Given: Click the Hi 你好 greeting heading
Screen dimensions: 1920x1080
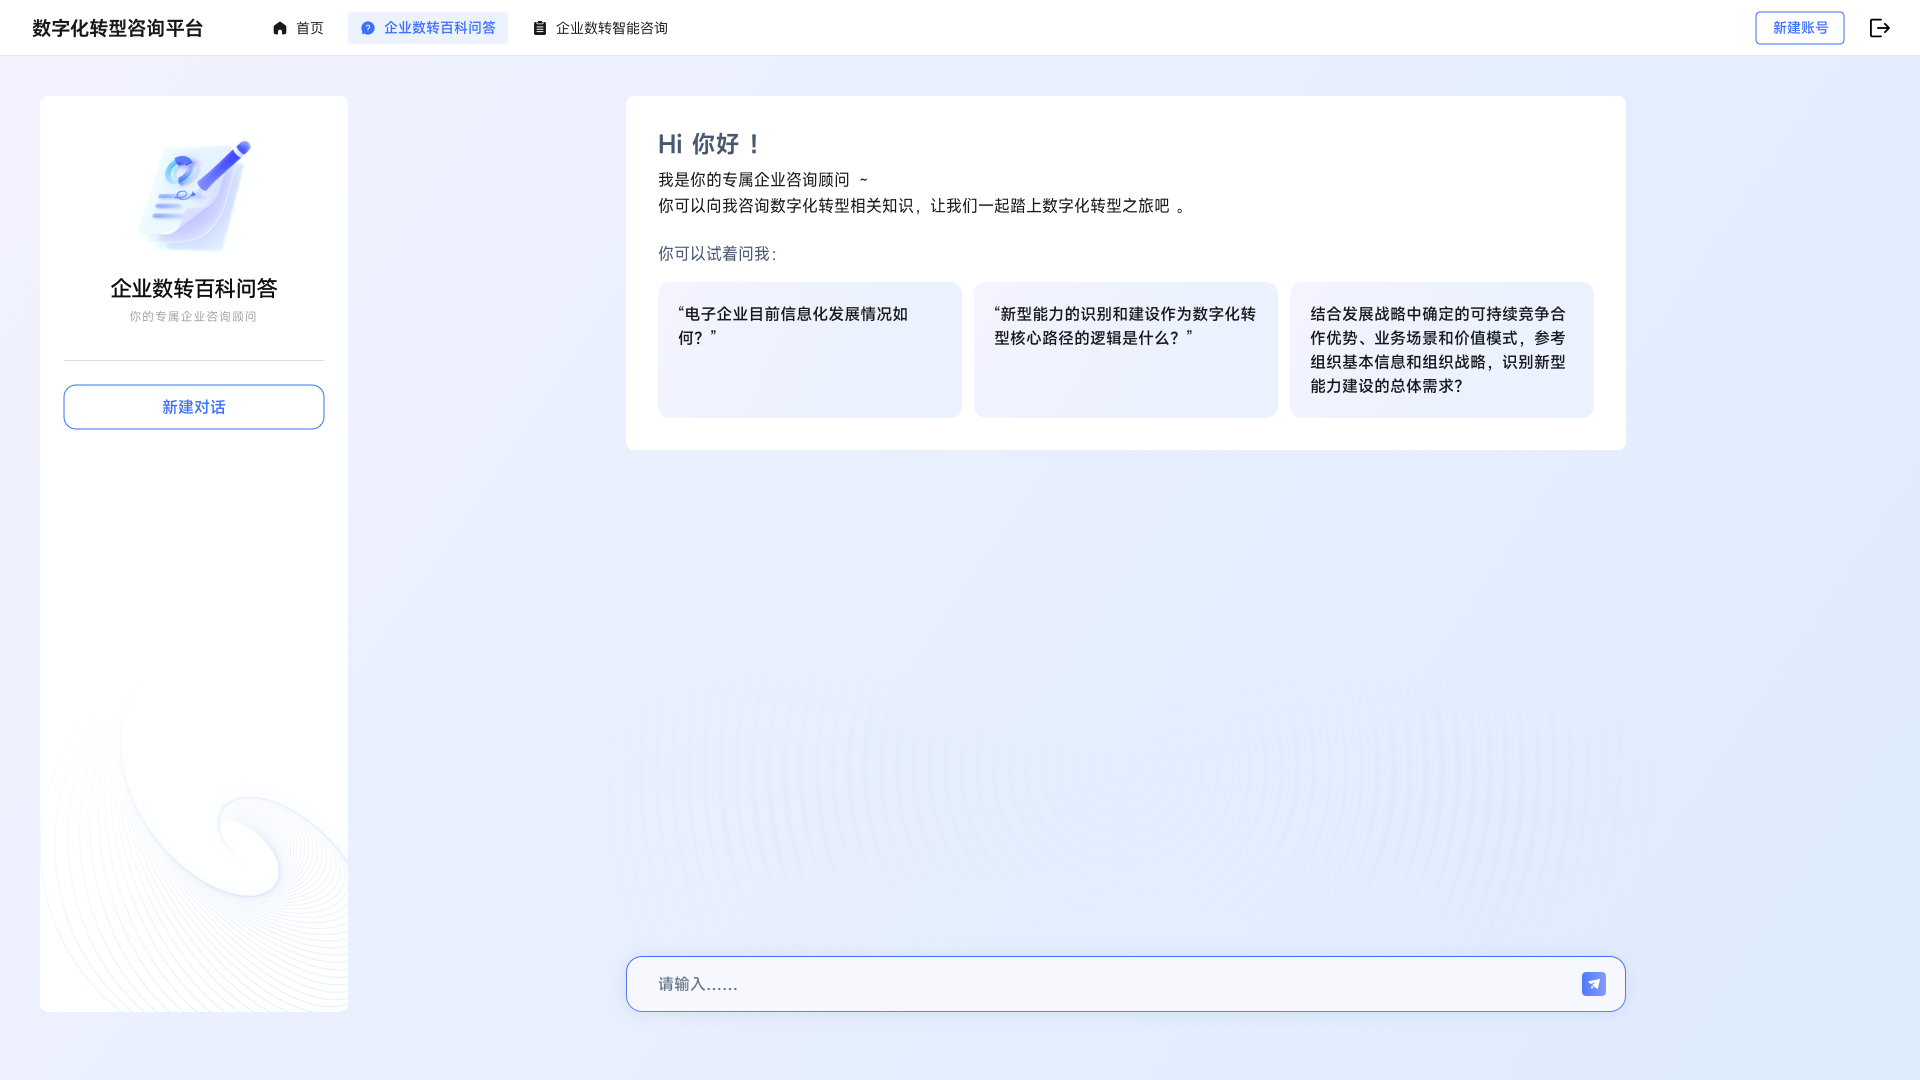Looking at the screenshot, I should coord(711,144).
